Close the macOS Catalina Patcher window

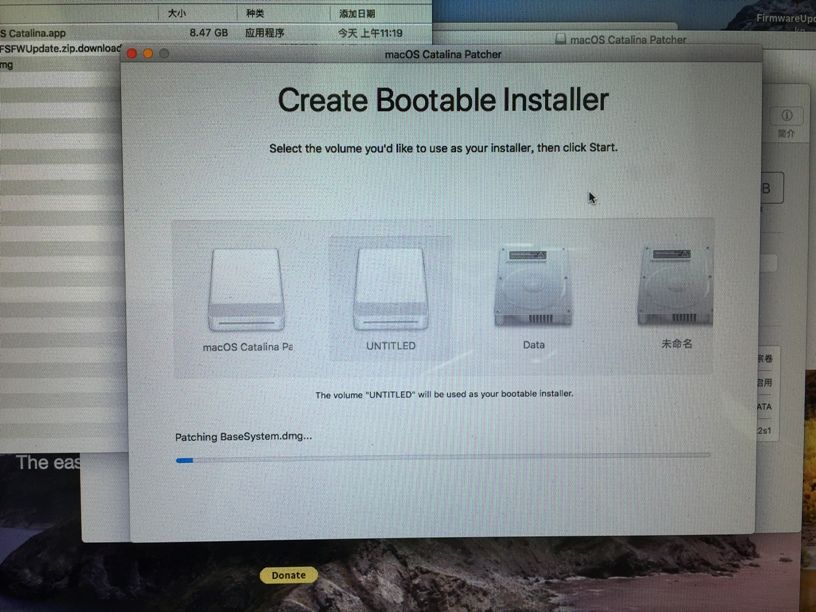pos(132,54)
